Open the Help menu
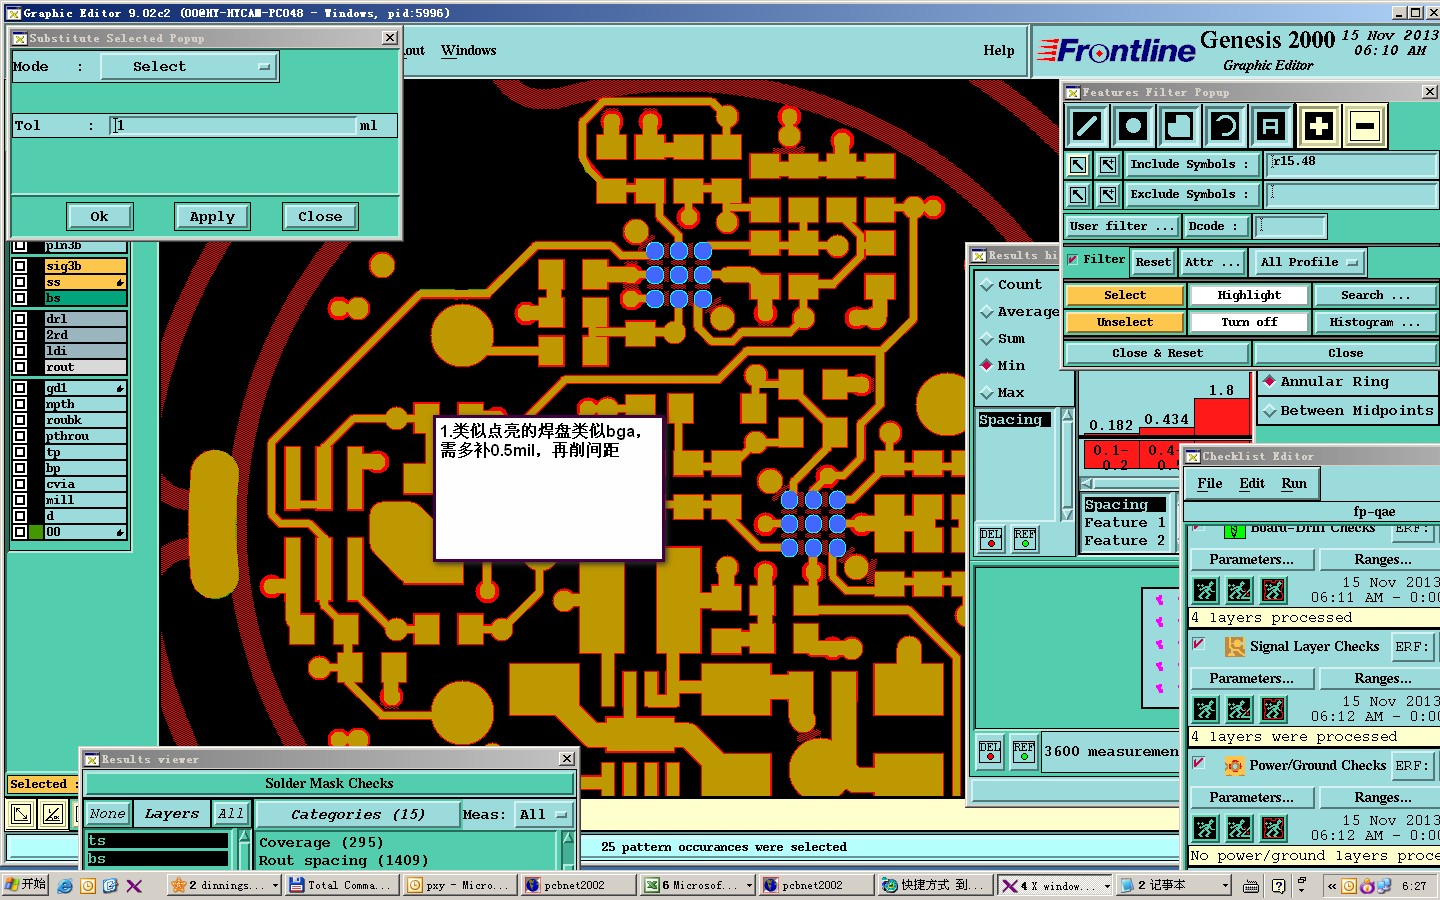Viewport: 1440px width, 900px height. [998, 51]
